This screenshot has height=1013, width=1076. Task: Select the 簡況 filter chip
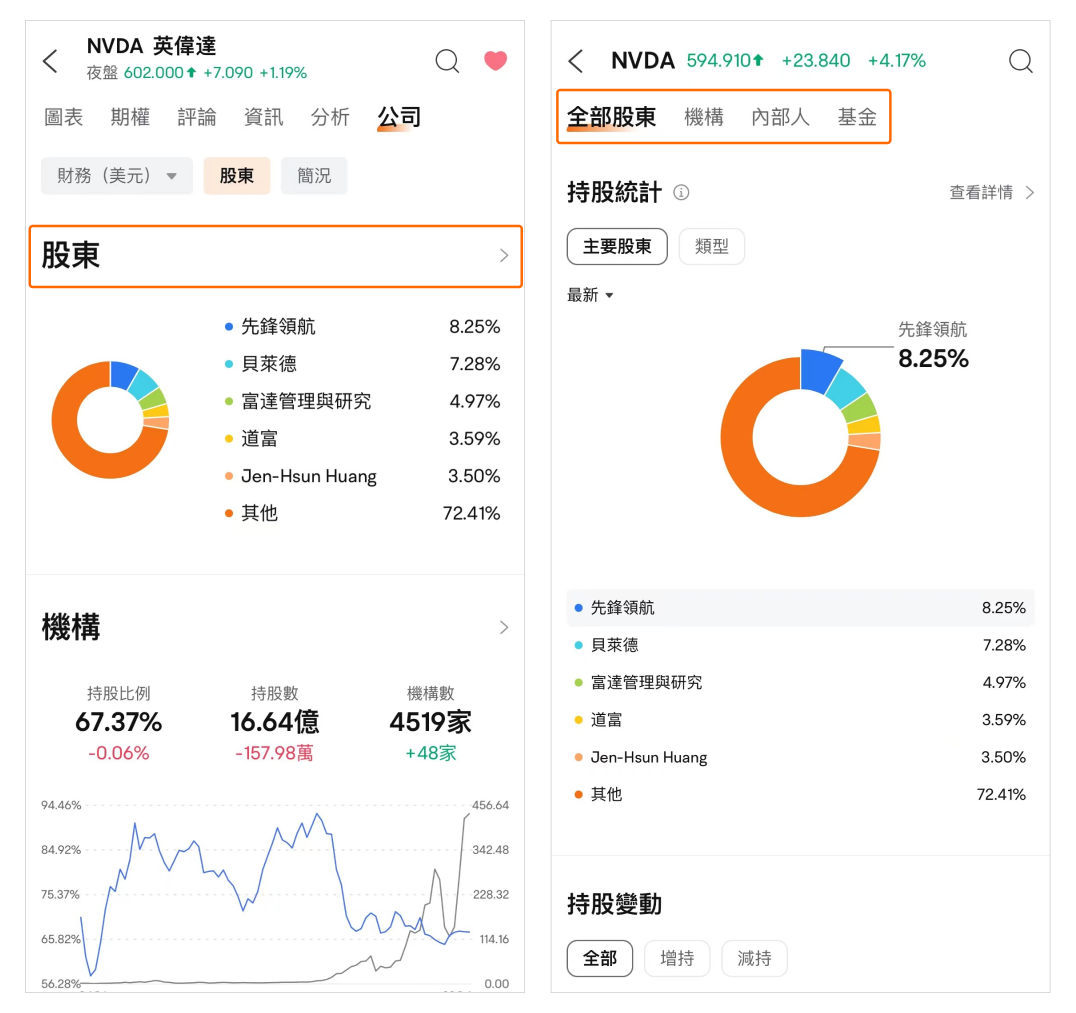click(x=314, y=176)
